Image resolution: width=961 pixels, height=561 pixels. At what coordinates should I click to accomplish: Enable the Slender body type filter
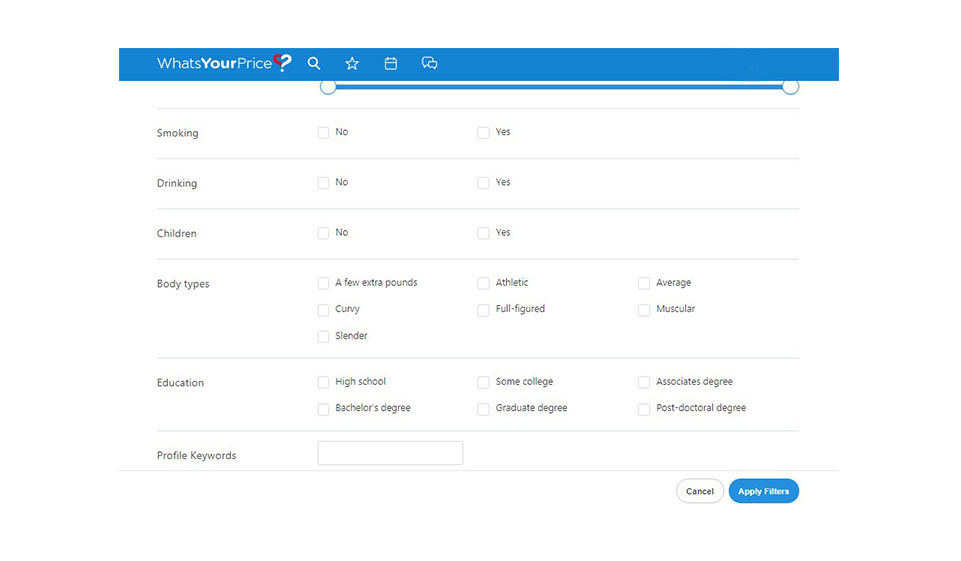pyautogui.click(x=323, y=337)
